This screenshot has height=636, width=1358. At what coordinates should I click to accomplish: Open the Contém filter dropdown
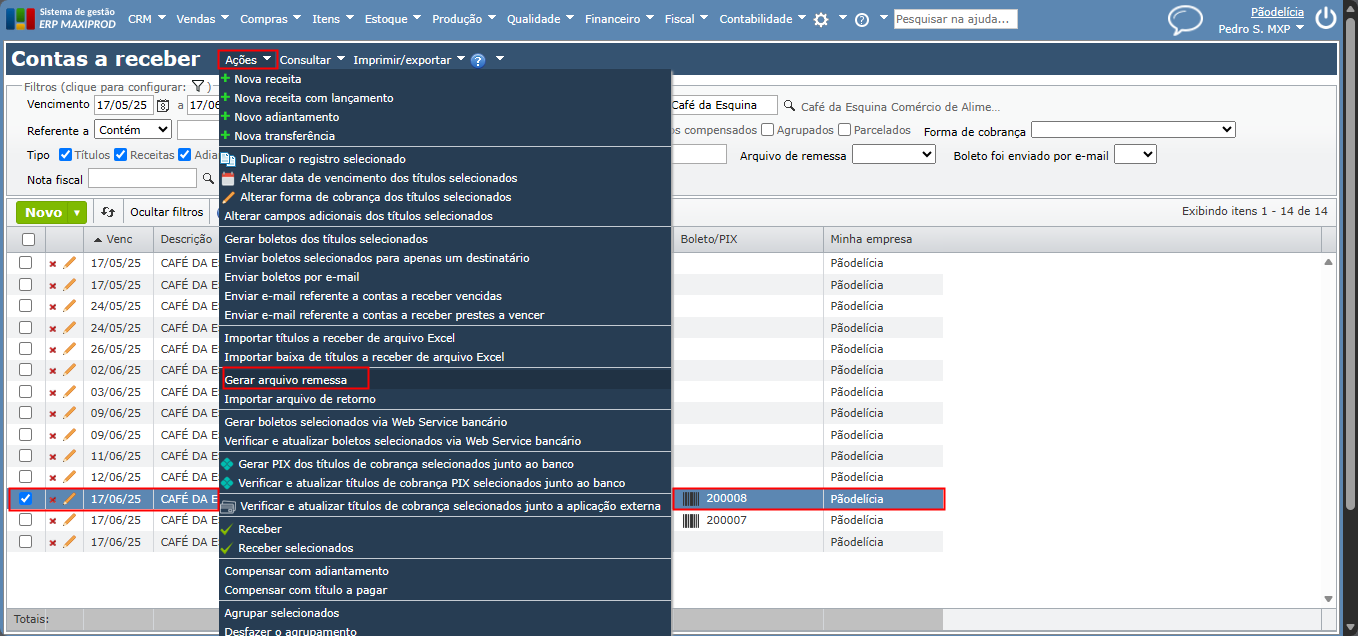[x=133, y=130]
